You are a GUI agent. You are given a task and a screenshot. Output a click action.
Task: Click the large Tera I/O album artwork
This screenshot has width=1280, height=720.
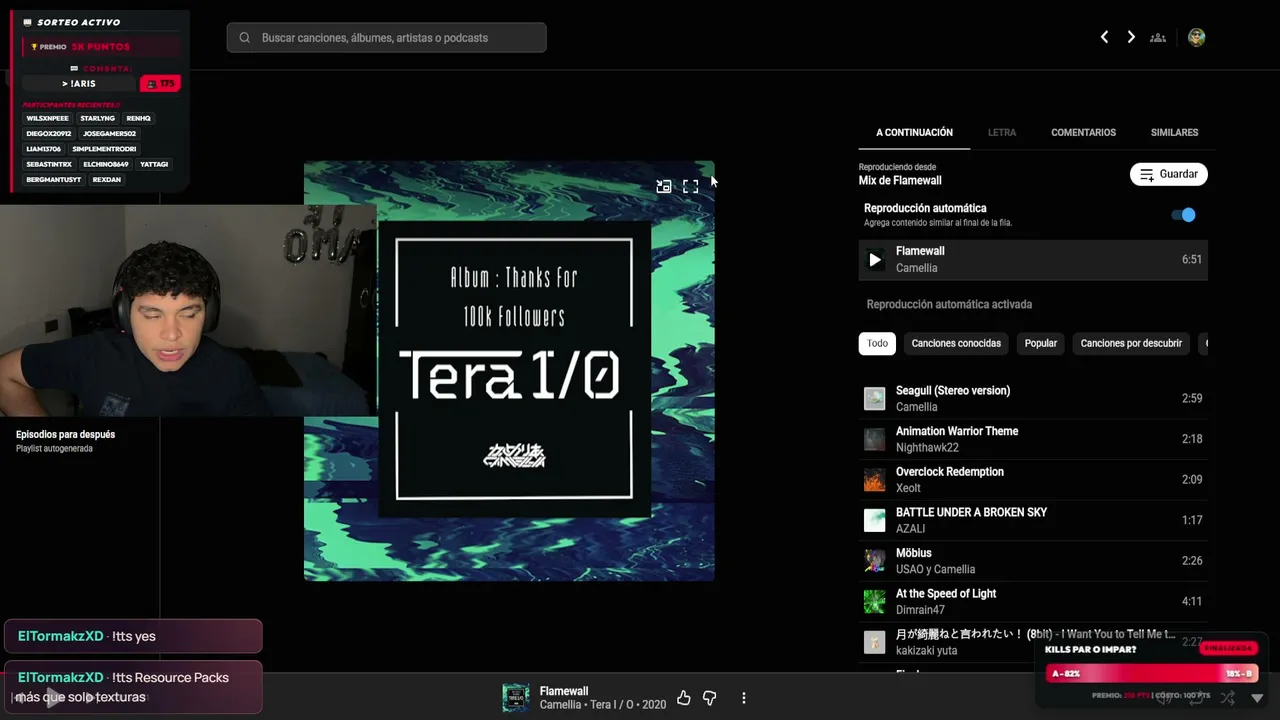[x=509, y=371]
